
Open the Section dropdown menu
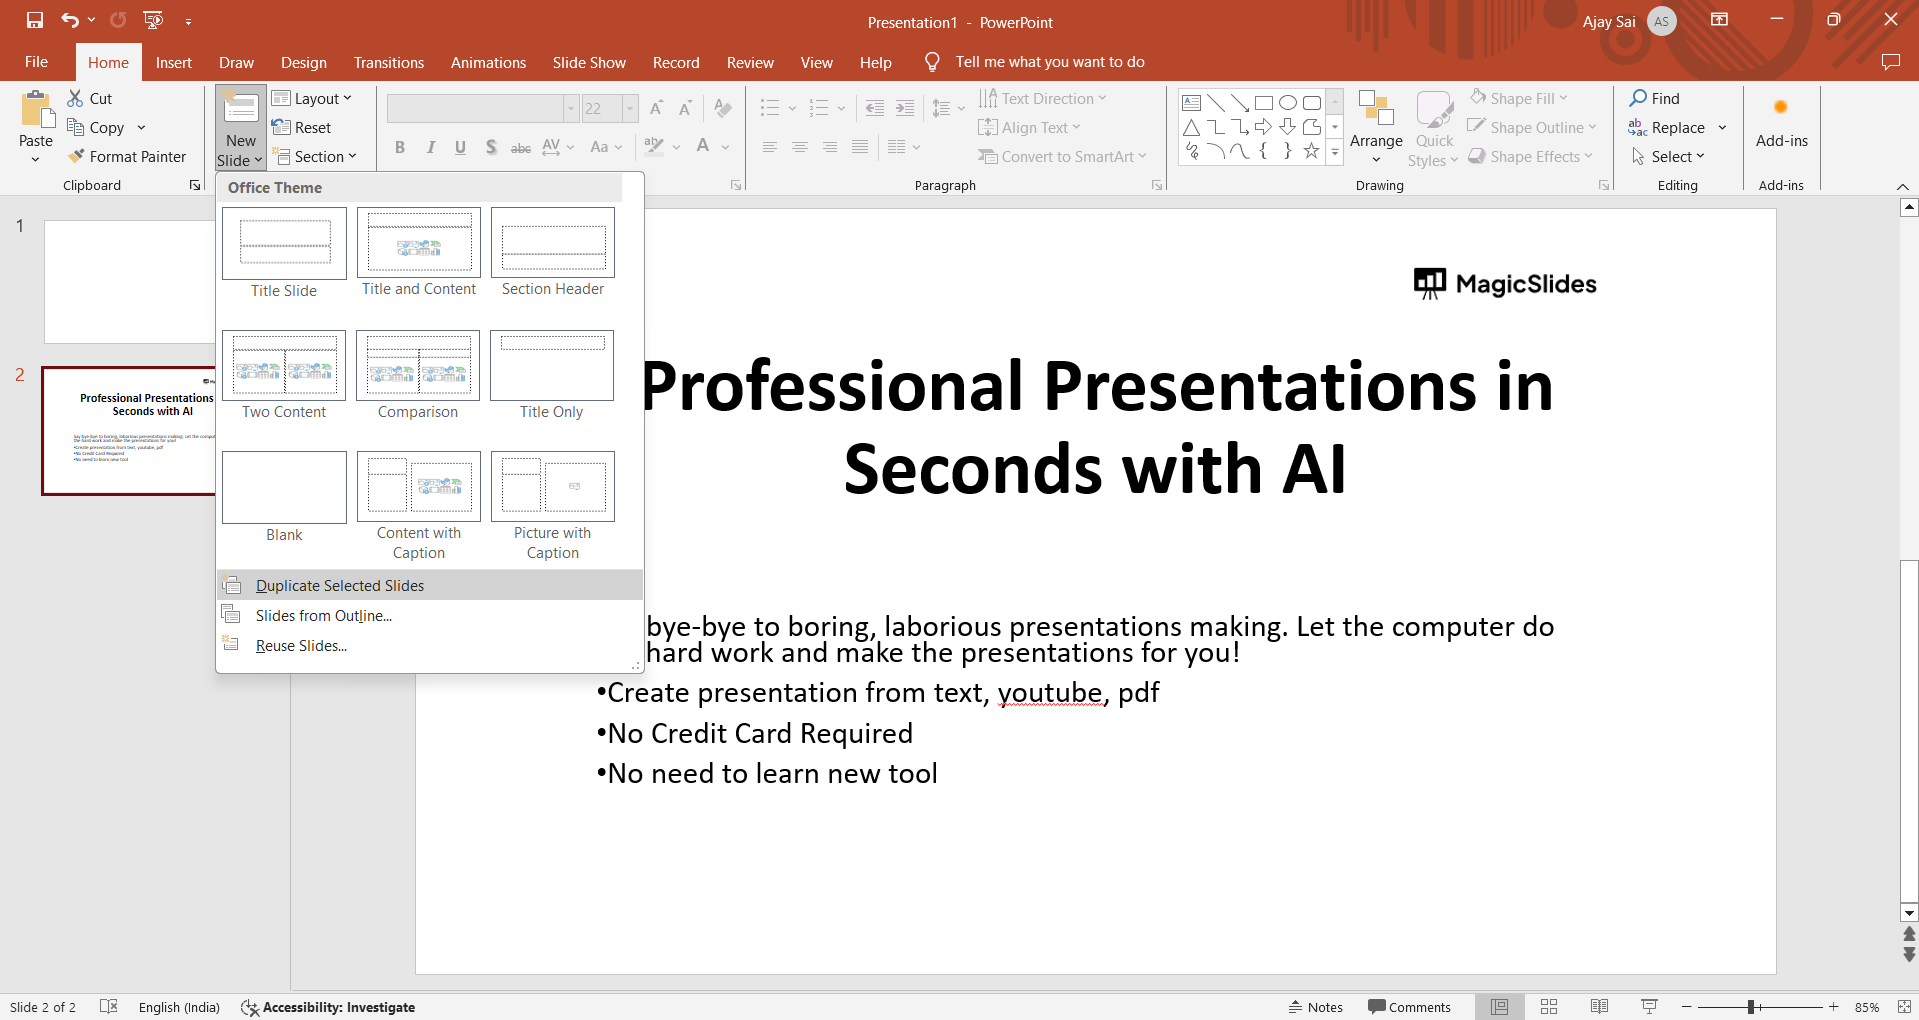316,157
